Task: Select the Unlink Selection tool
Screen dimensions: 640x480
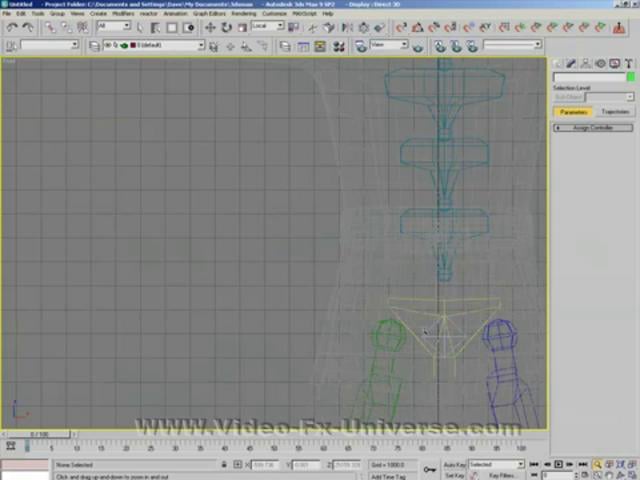Action: click(67, 27)
